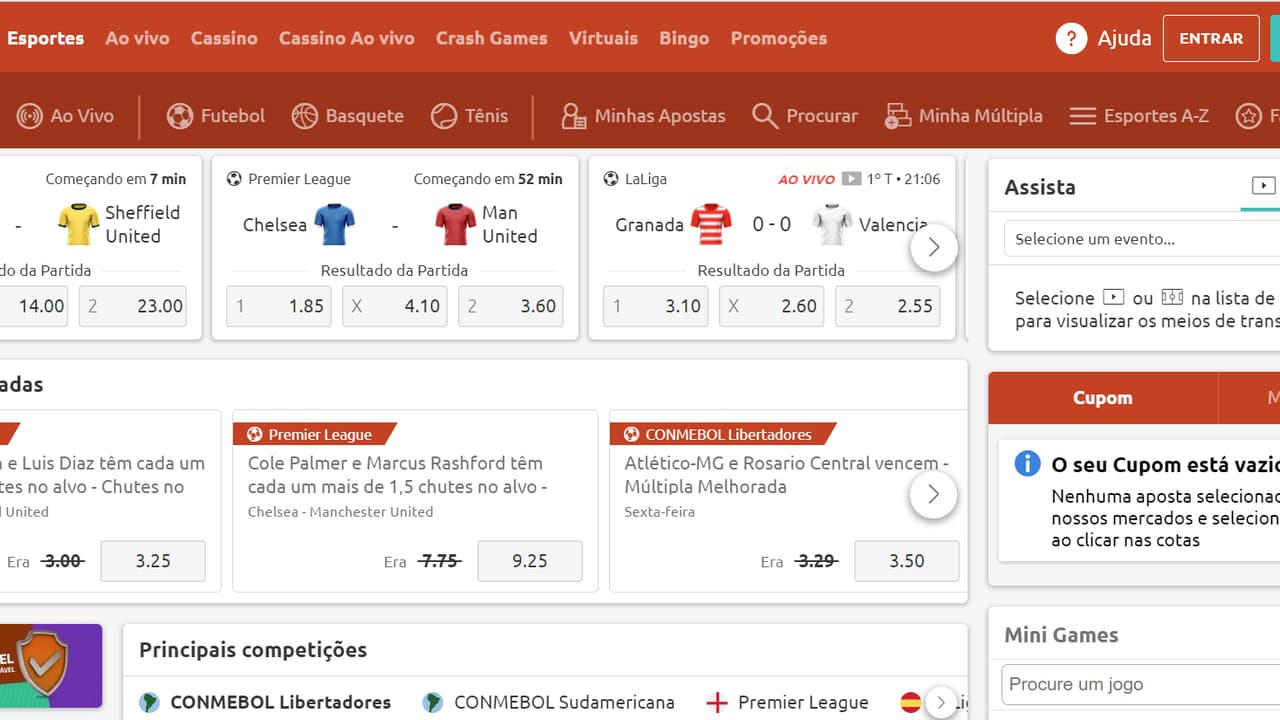Click the info icon in empty Cupom message
This screenshot has height=720, width=1280.
click(1027, 464)
